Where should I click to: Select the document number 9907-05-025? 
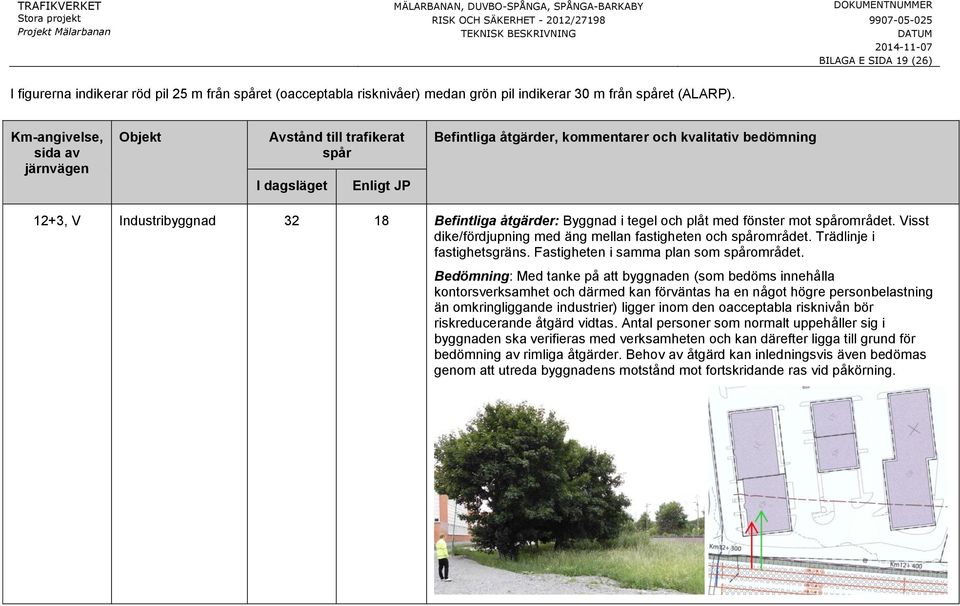901,20
